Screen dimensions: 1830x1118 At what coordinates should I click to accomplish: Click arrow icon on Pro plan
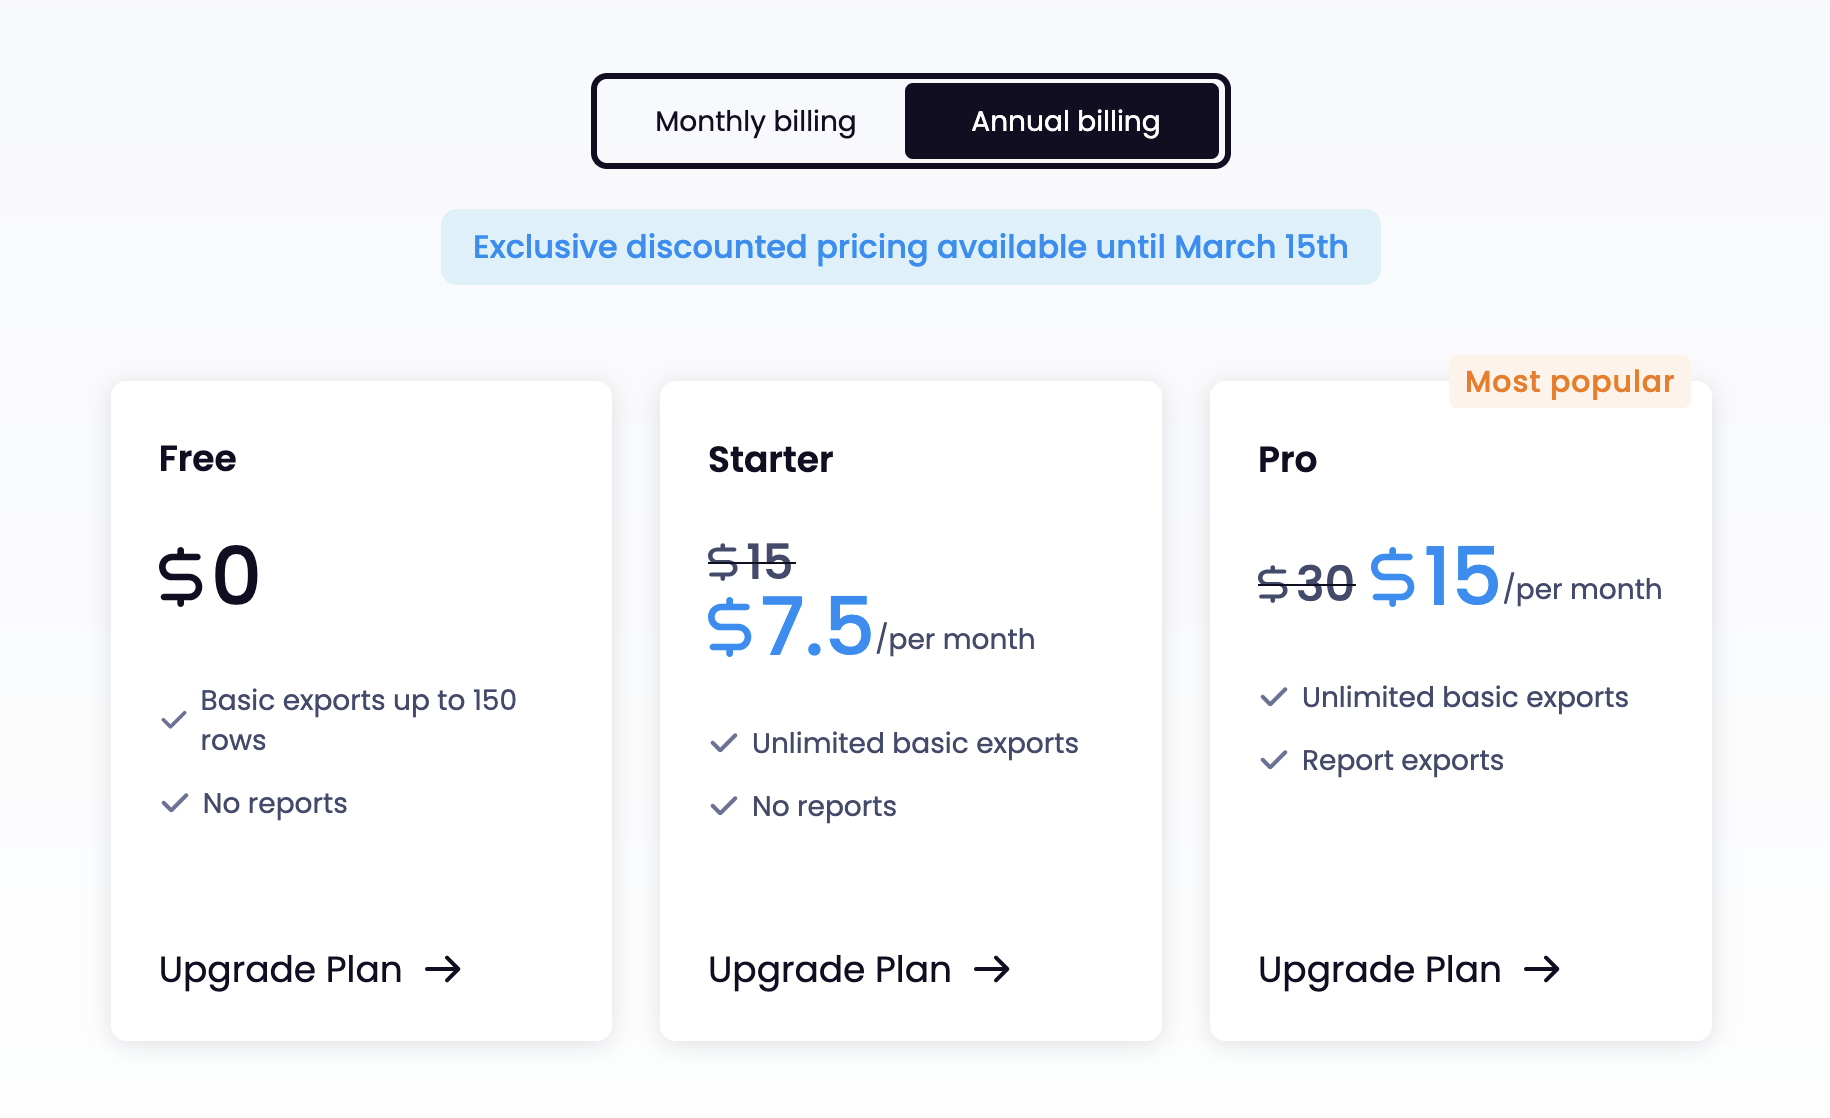click(x=1542, y=969)
